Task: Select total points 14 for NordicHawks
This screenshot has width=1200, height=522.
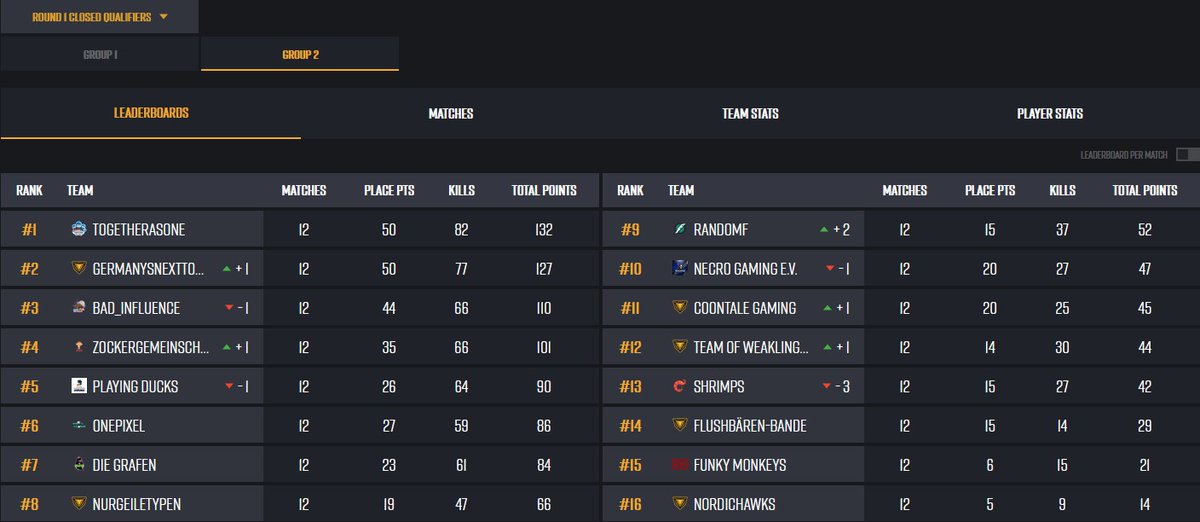Action: pyautogui.click(x=1144, y=504)
